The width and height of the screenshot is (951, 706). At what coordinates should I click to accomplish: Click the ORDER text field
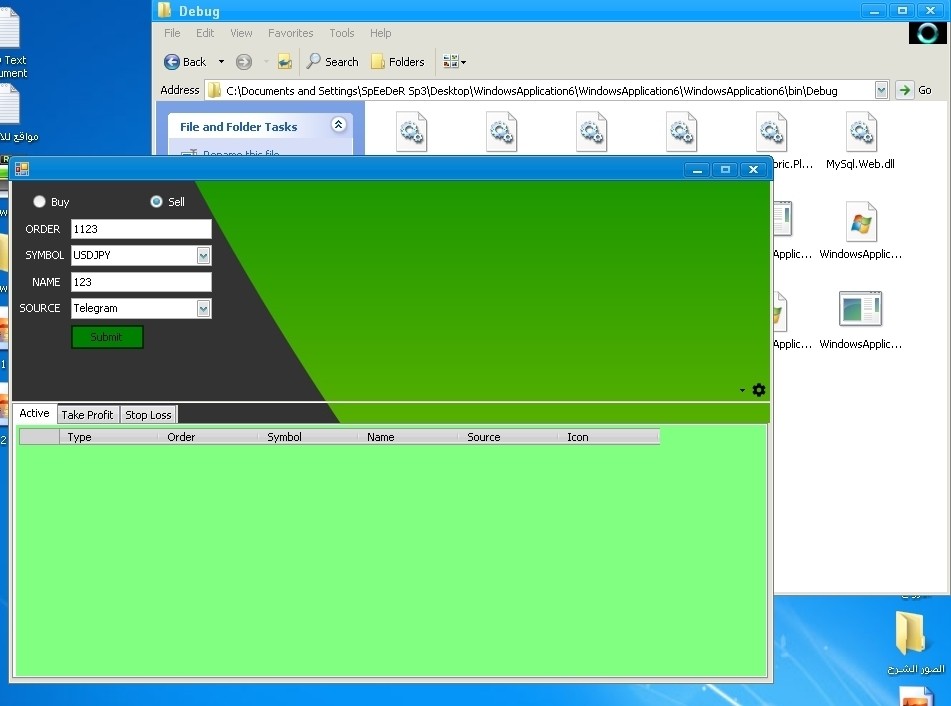141,229
